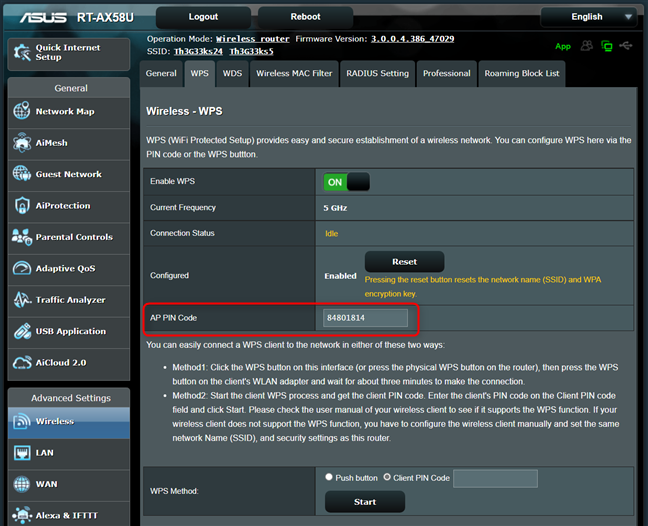Click the AiMesh icon in sidebar
Image resolution: width=648 pixels, height=526 pixels.
click(21, 143)
